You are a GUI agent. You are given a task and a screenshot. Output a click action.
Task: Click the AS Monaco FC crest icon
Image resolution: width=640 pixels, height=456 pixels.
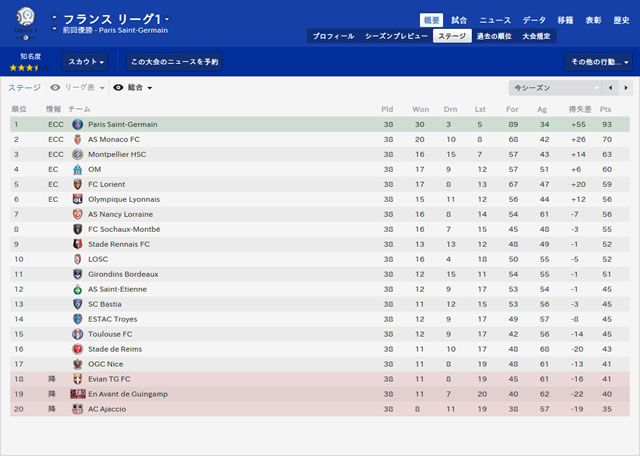point(78,140)
